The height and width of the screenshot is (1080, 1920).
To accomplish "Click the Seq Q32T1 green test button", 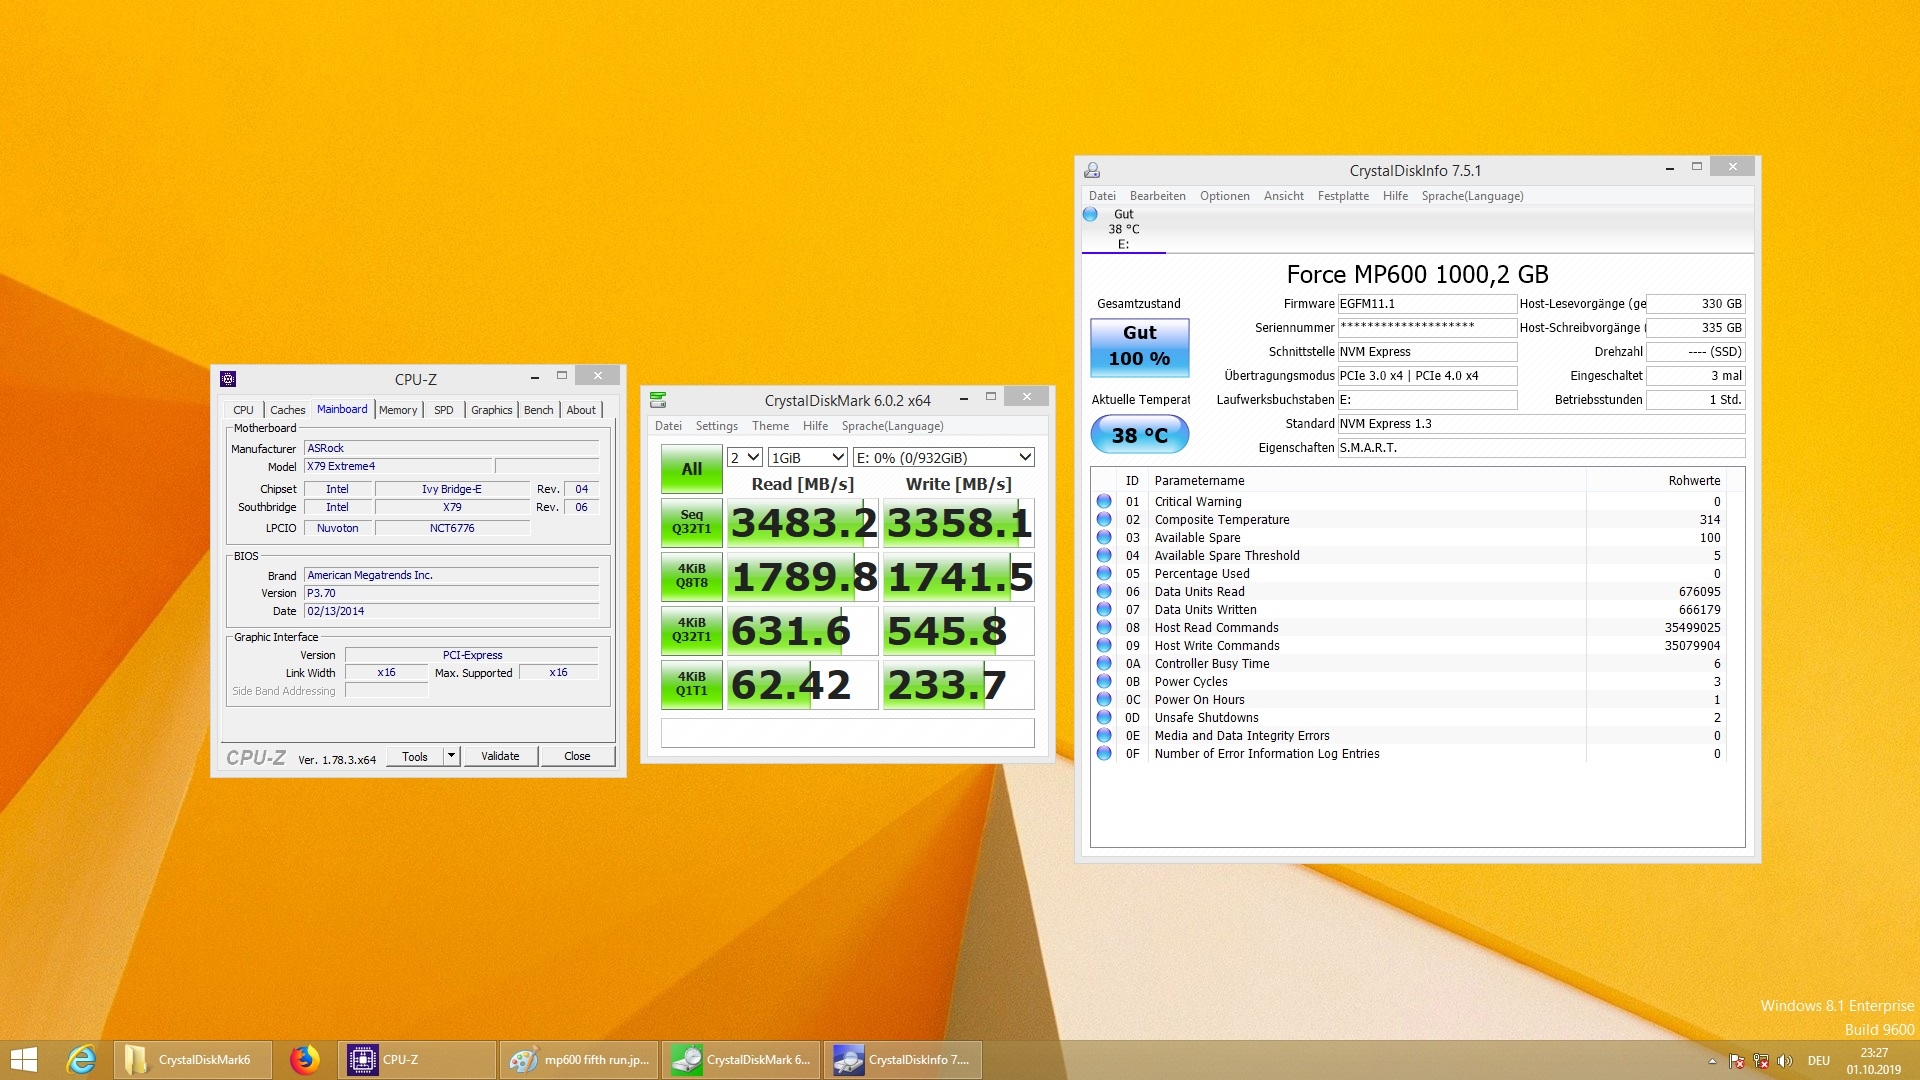I will 691,522.
